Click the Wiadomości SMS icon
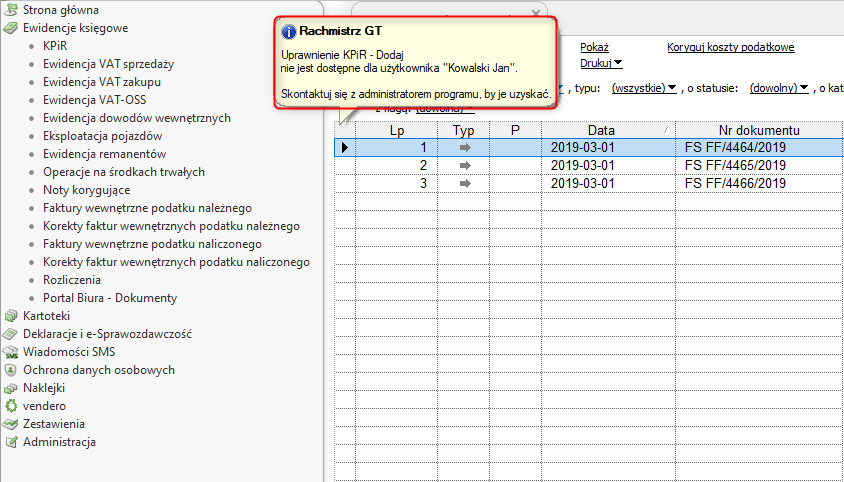The width and height of the screenshot is (844, 482). tap(10, 352)
